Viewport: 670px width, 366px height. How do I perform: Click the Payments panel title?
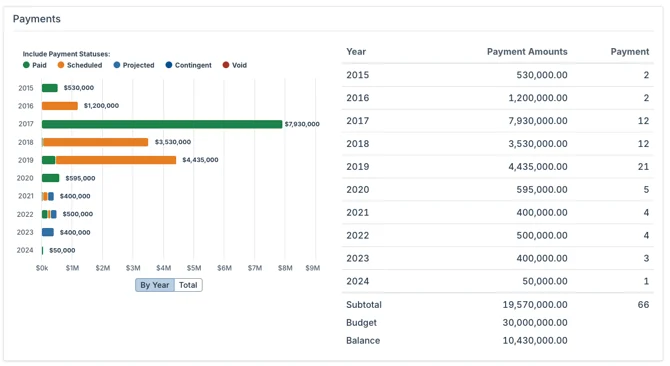(x=37, y=19)
